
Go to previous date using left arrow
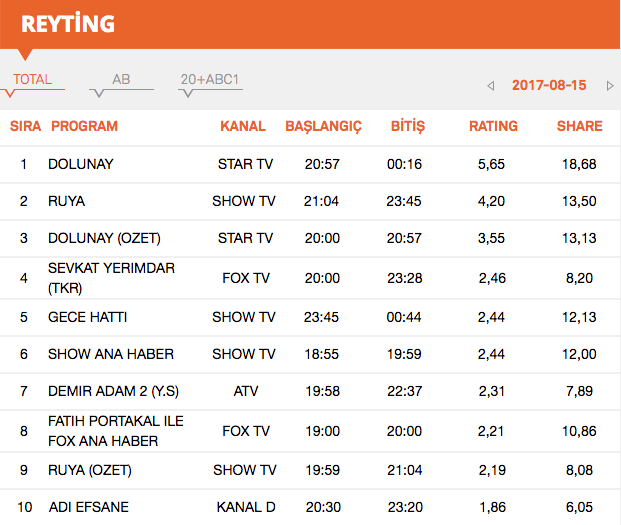coord(491,86)
